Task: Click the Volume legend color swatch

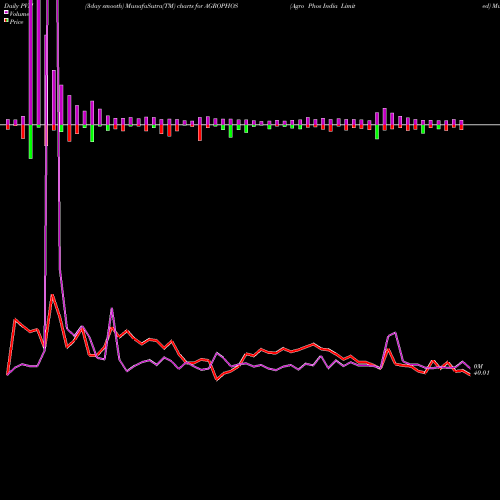Action: [6, 12]
